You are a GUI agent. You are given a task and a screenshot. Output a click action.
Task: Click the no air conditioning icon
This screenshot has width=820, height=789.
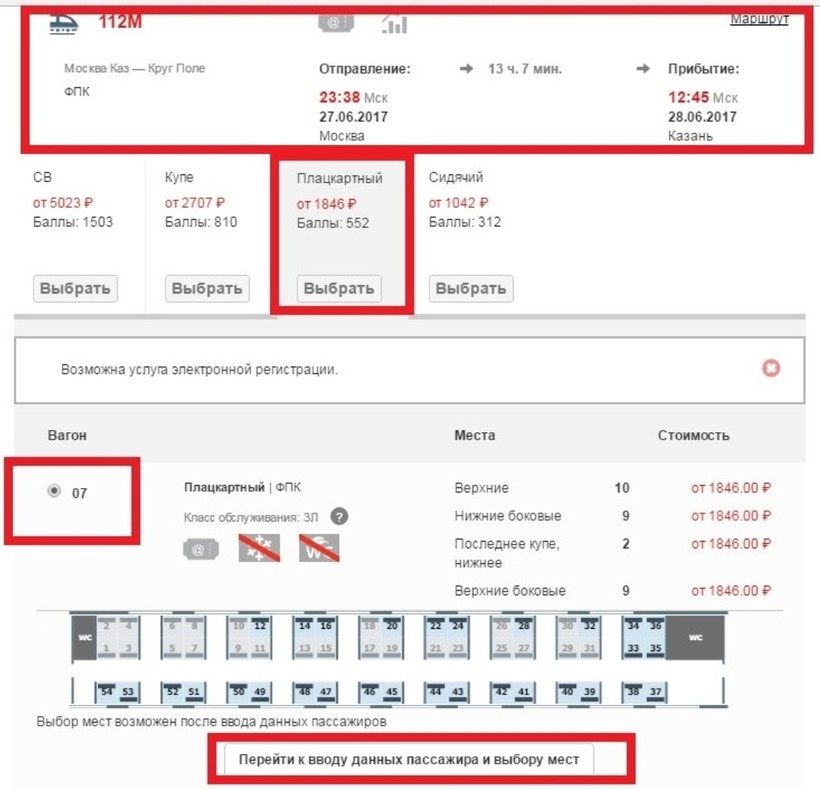coord(259,548)
